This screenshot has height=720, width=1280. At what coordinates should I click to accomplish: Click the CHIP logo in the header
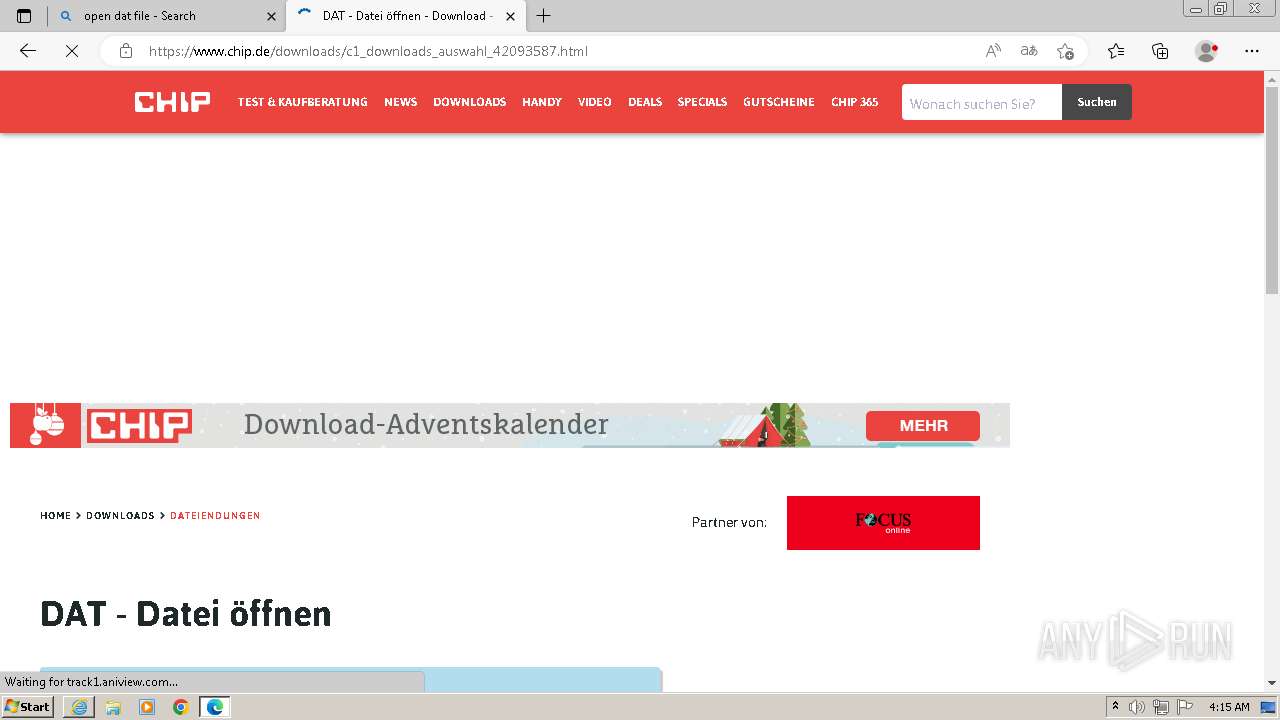click(x=172, y=102)
